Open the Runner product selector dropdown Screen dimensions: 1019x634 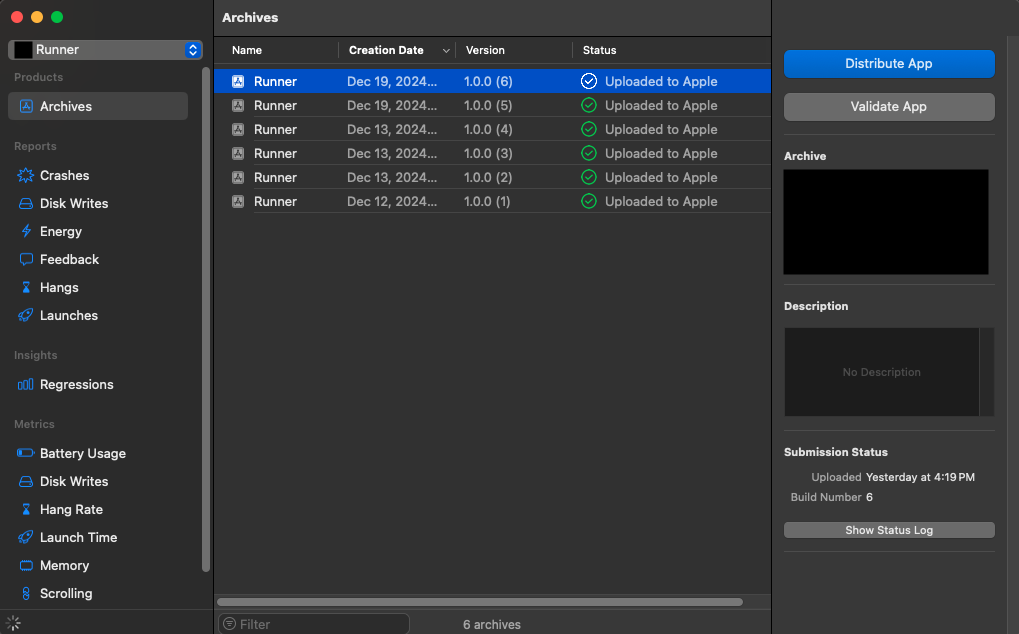pyautogui.click(x=105, y=50)
